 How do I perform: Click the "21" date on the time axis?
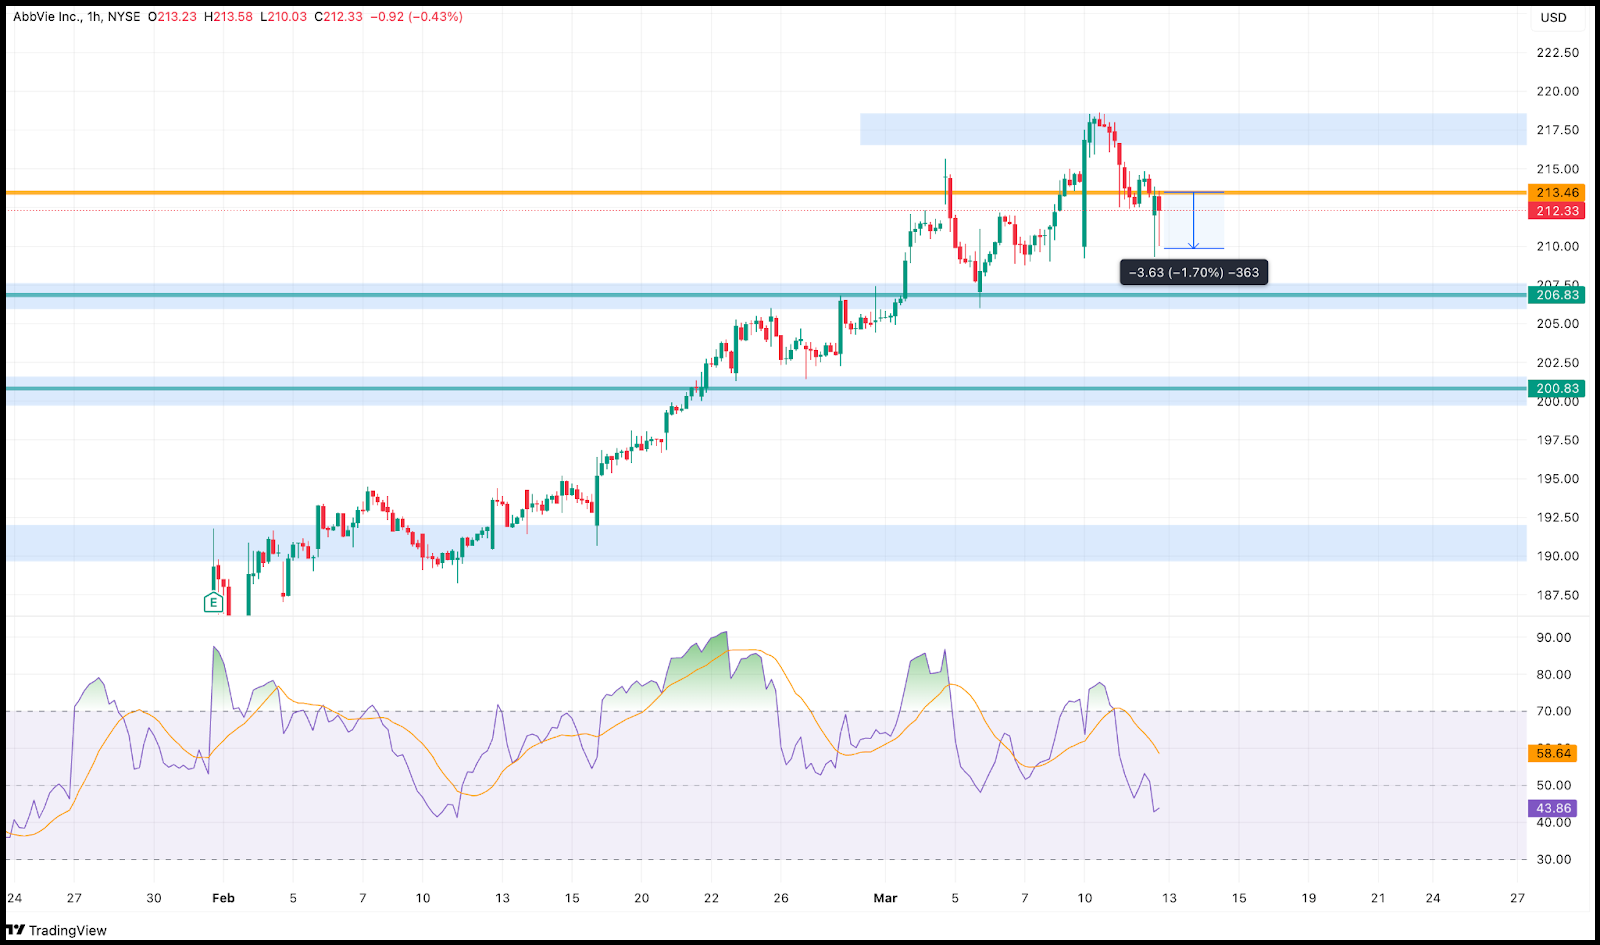click(x=1378, y=898)
